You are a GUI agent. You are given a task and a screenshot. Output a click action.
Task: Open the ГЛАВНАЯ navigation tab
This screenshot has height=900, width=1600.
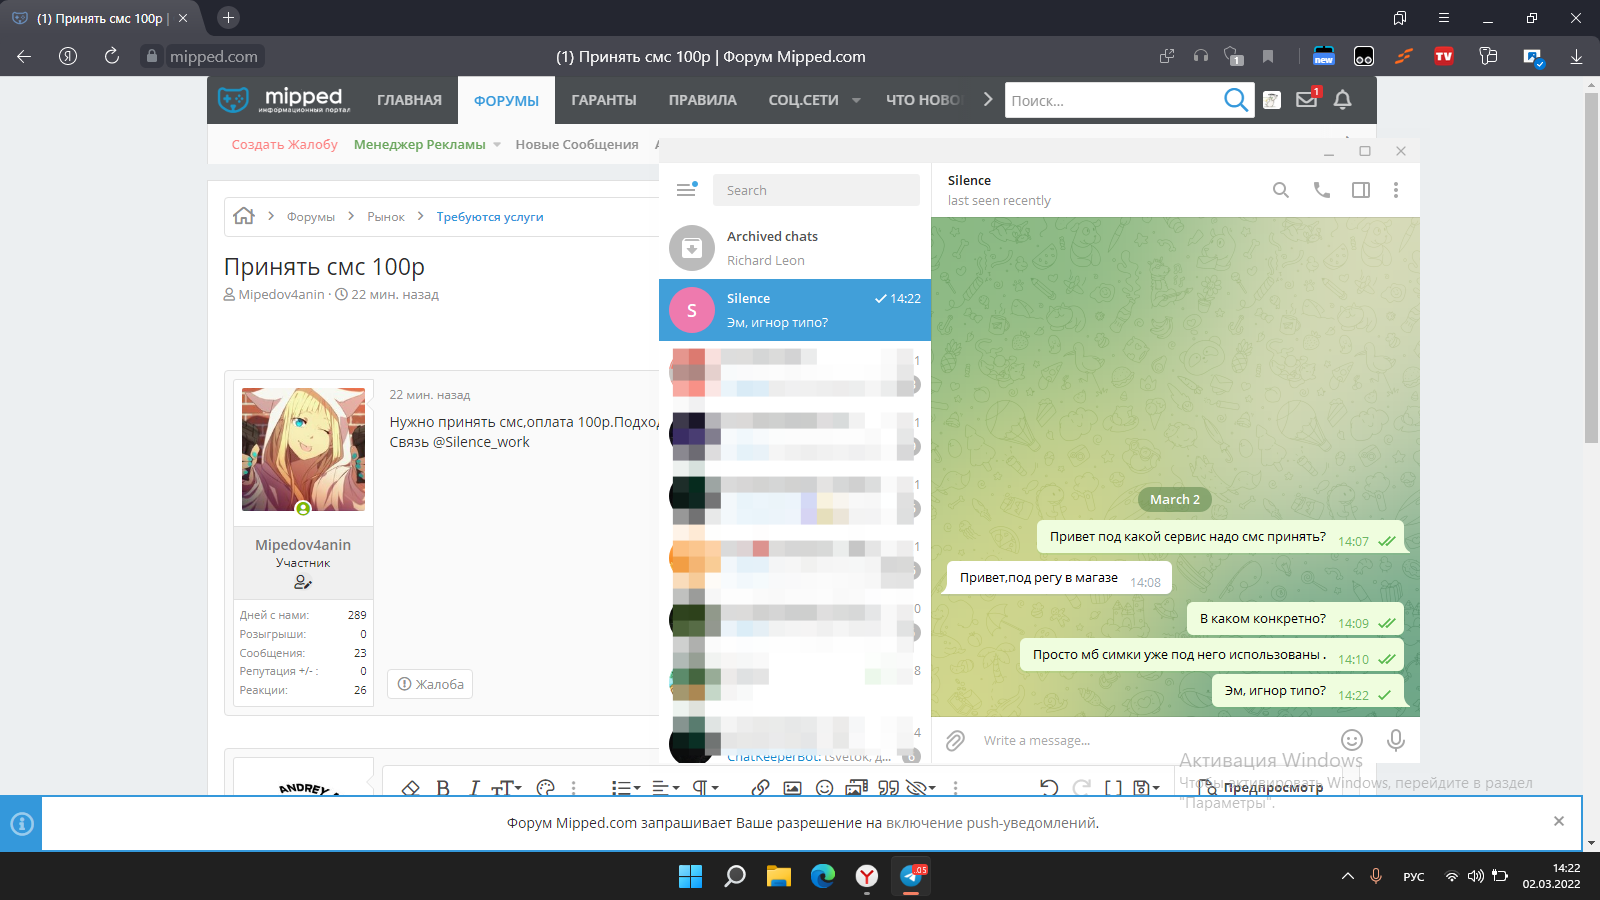coord(409,100)
